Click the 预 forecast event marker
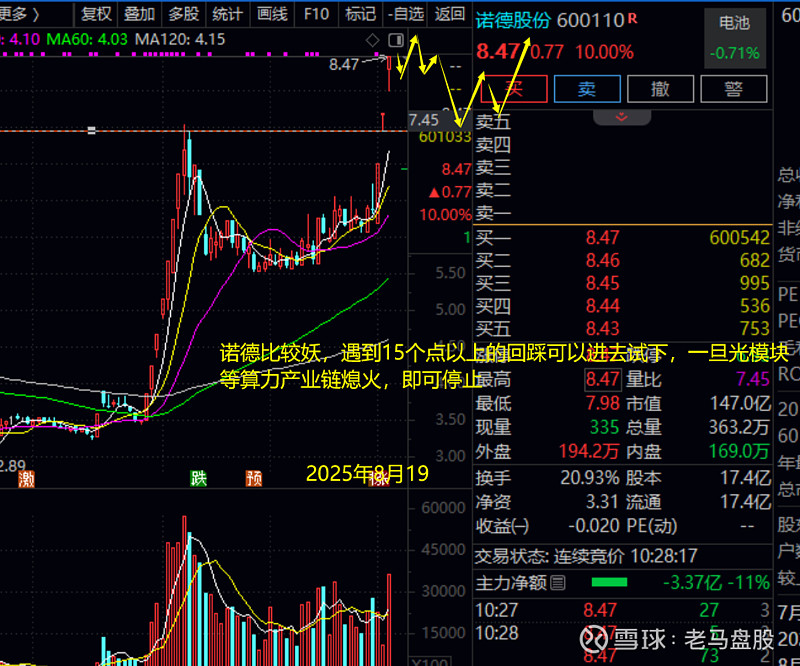The width and height of the screenshot is (800, 666). point(254,478)
